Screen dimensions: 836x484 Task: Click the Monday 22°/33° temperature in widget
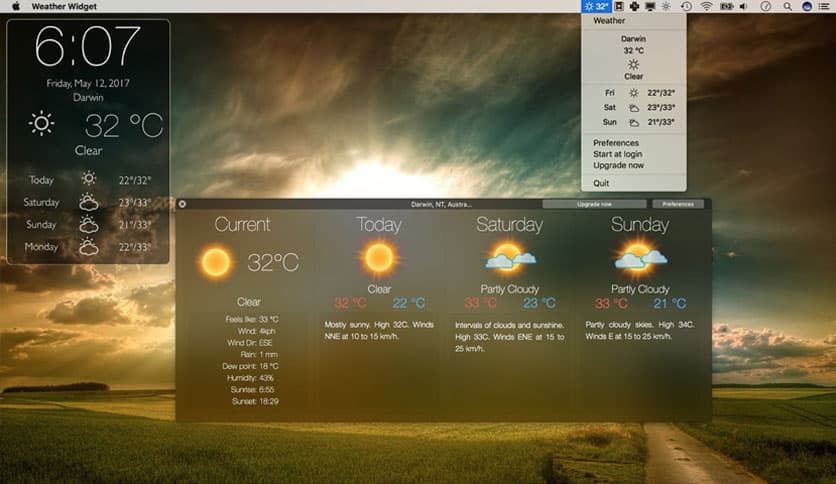(135, 247)
